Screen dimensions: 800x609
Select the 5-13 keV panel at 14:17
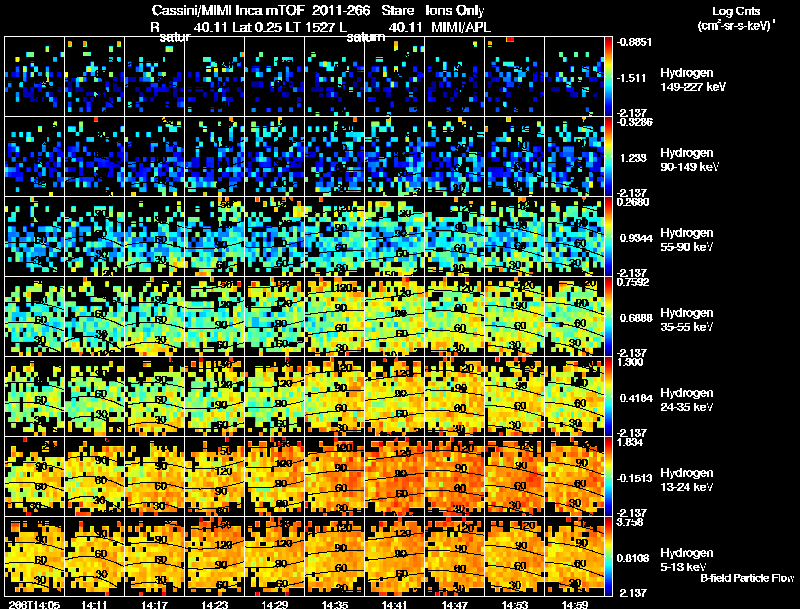click(x=155, y=557)
